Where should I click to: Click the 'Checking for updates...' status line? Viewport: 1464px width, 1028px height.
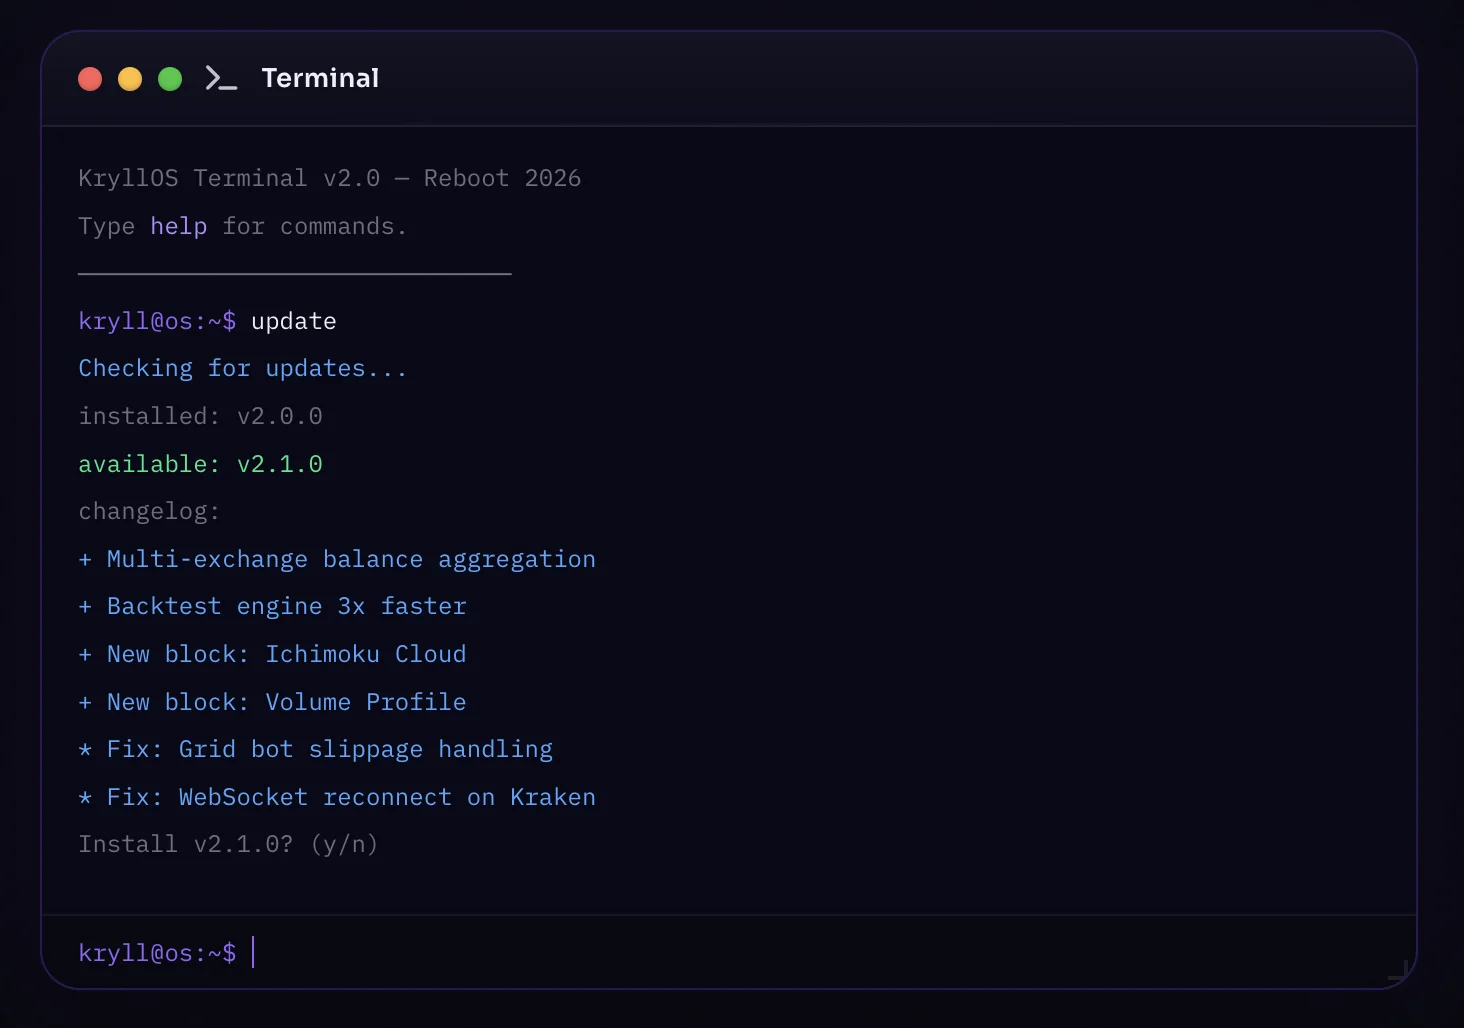(241, 367)
